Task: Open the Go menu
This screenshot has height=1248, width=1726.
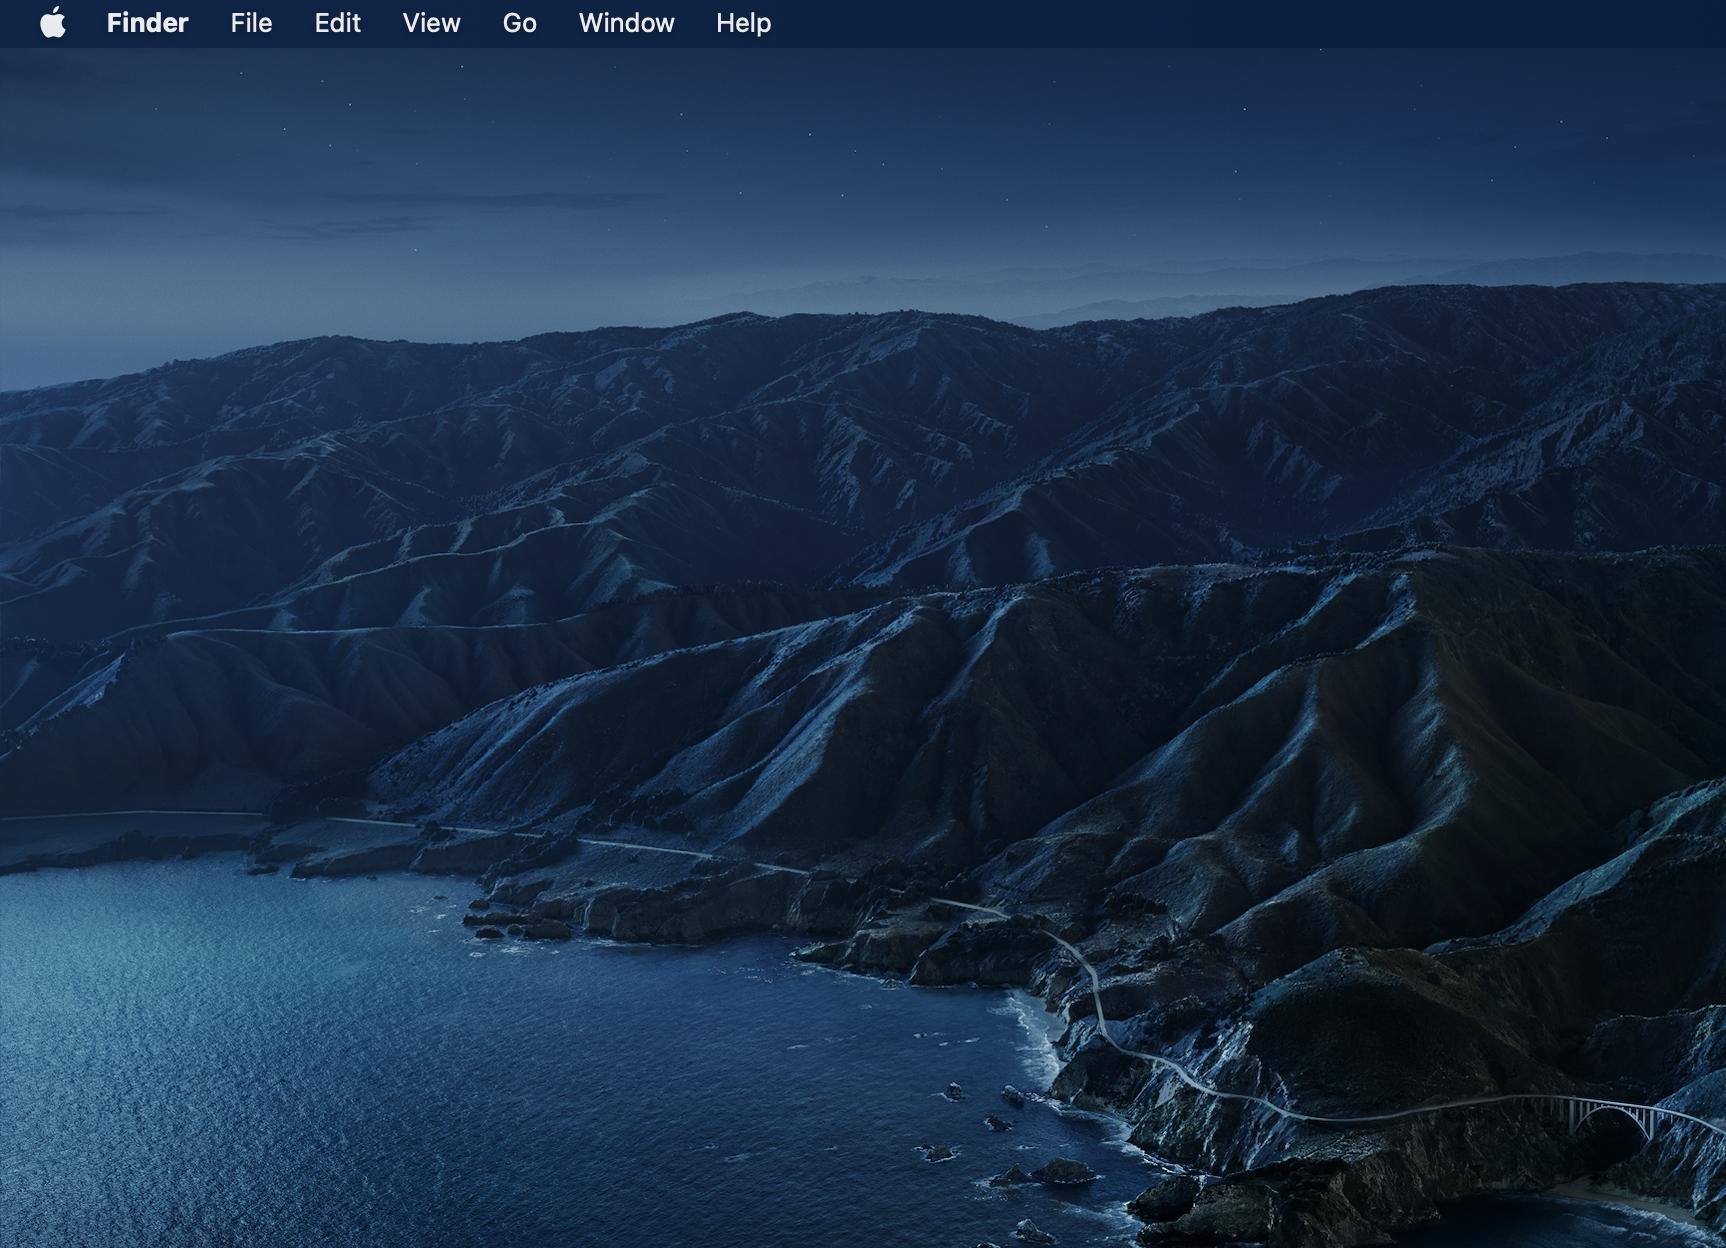Action: [x=519, y=23]
